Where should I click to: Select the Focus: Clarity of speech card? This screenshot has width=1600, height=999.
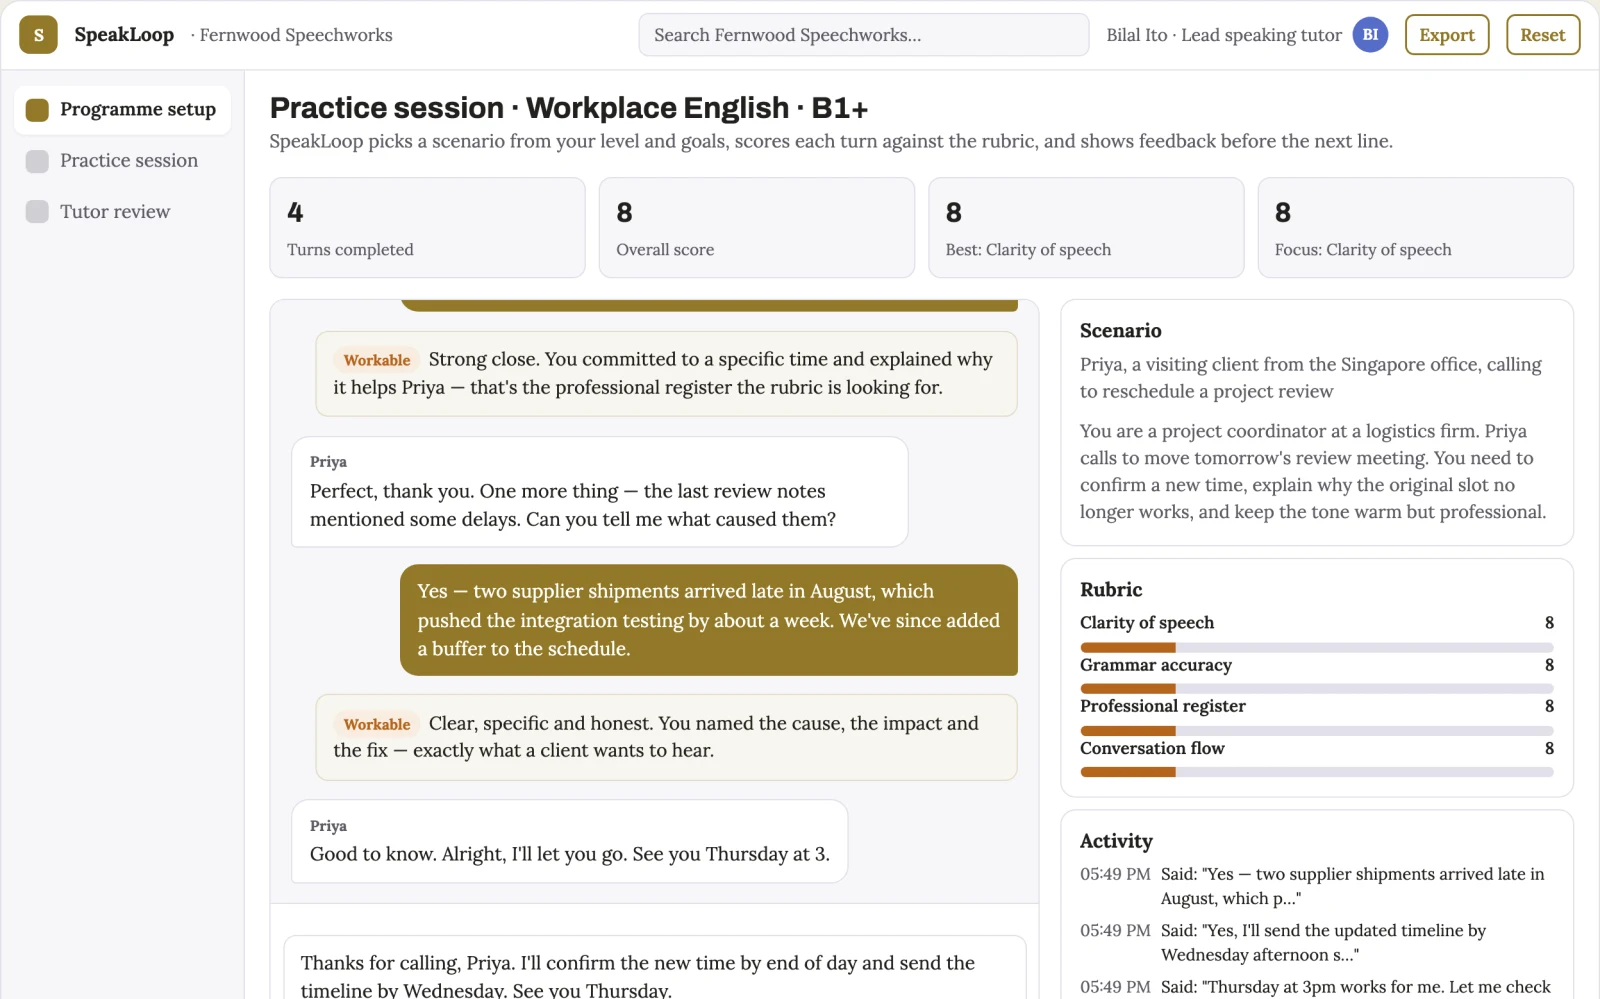(x=1416, y=228)
